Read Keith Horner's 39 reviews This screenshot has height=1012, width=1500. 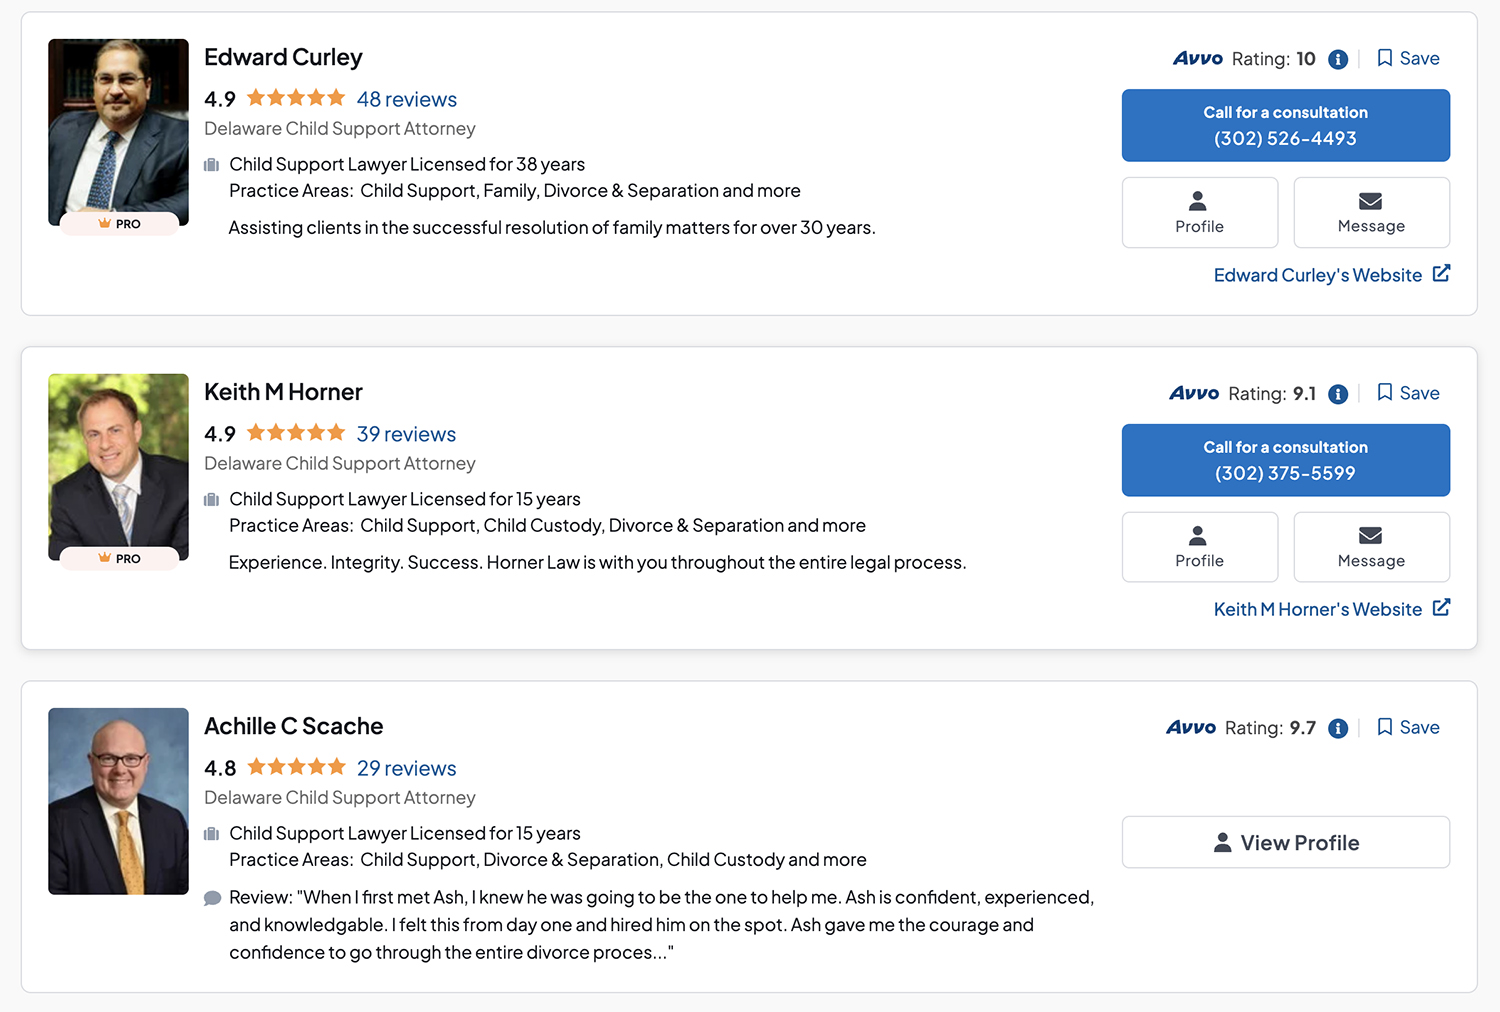[x=406, y=434]
